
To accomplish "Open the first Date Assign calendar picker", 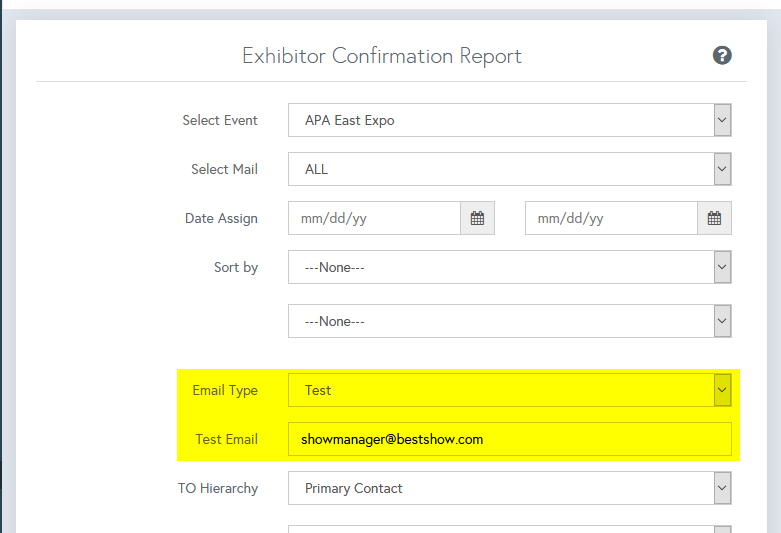I will 477,218.
